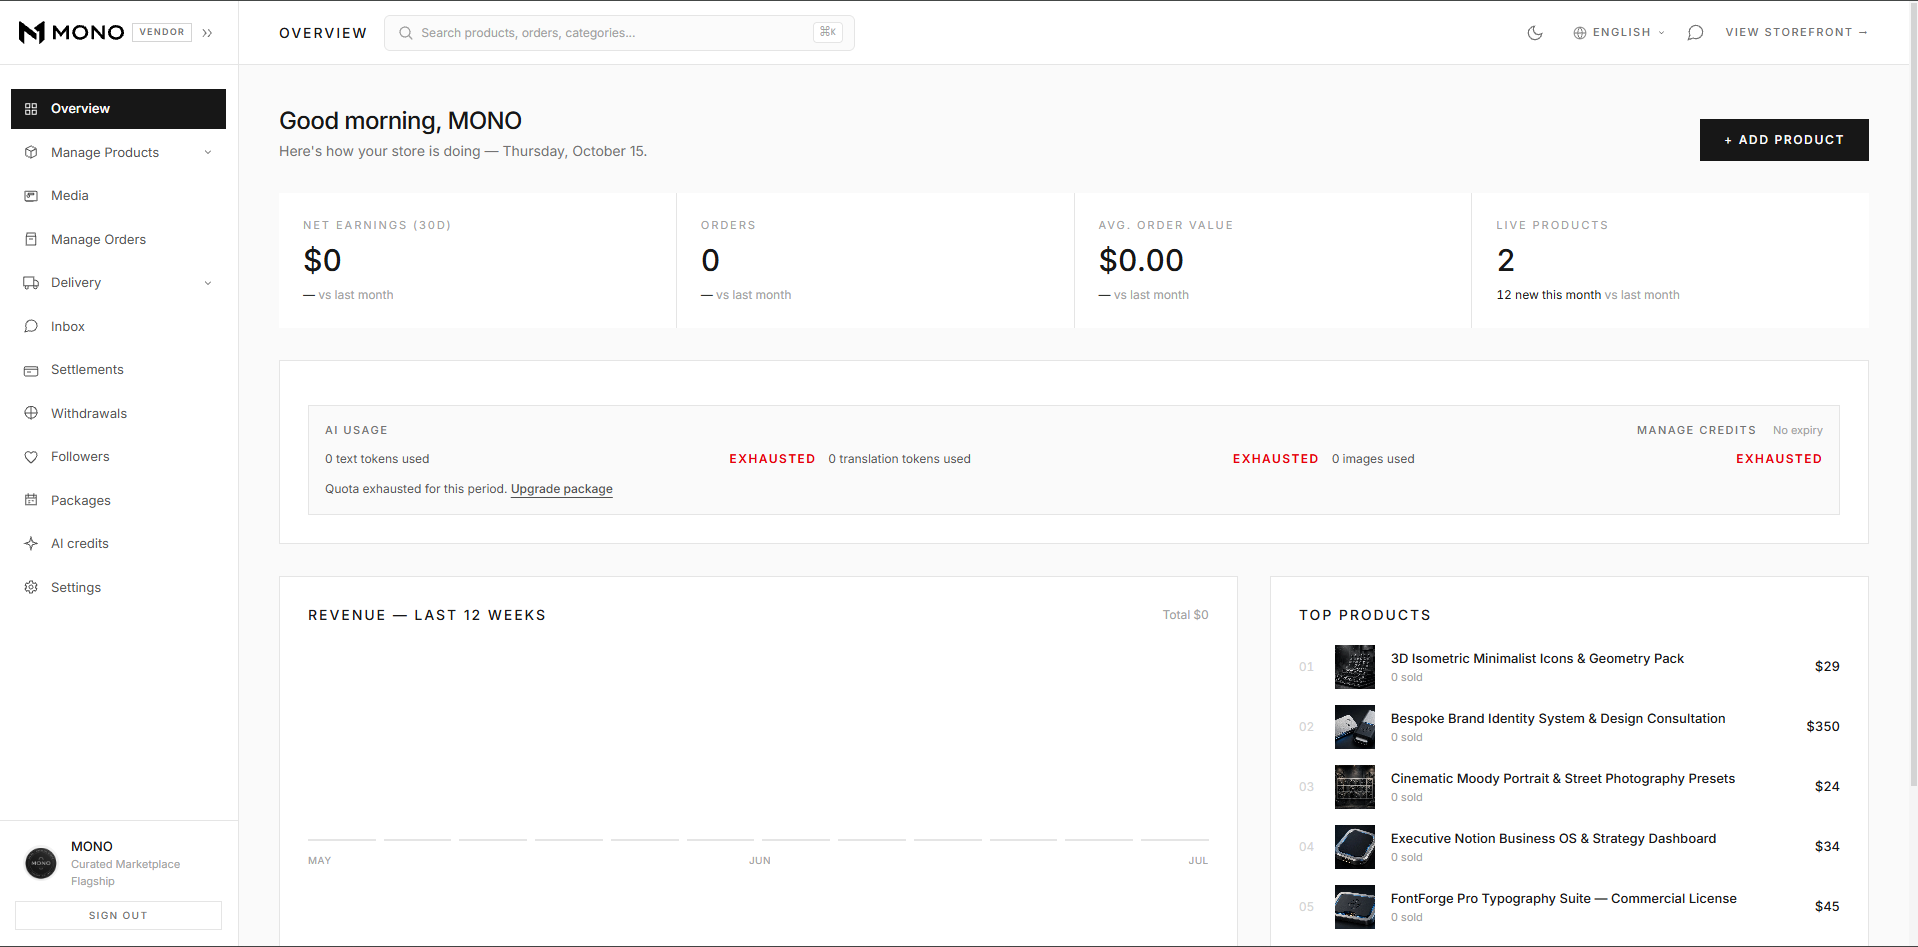Click the SIGN OUT button
The image size is (1918, 947).
(x=118, y=916)
